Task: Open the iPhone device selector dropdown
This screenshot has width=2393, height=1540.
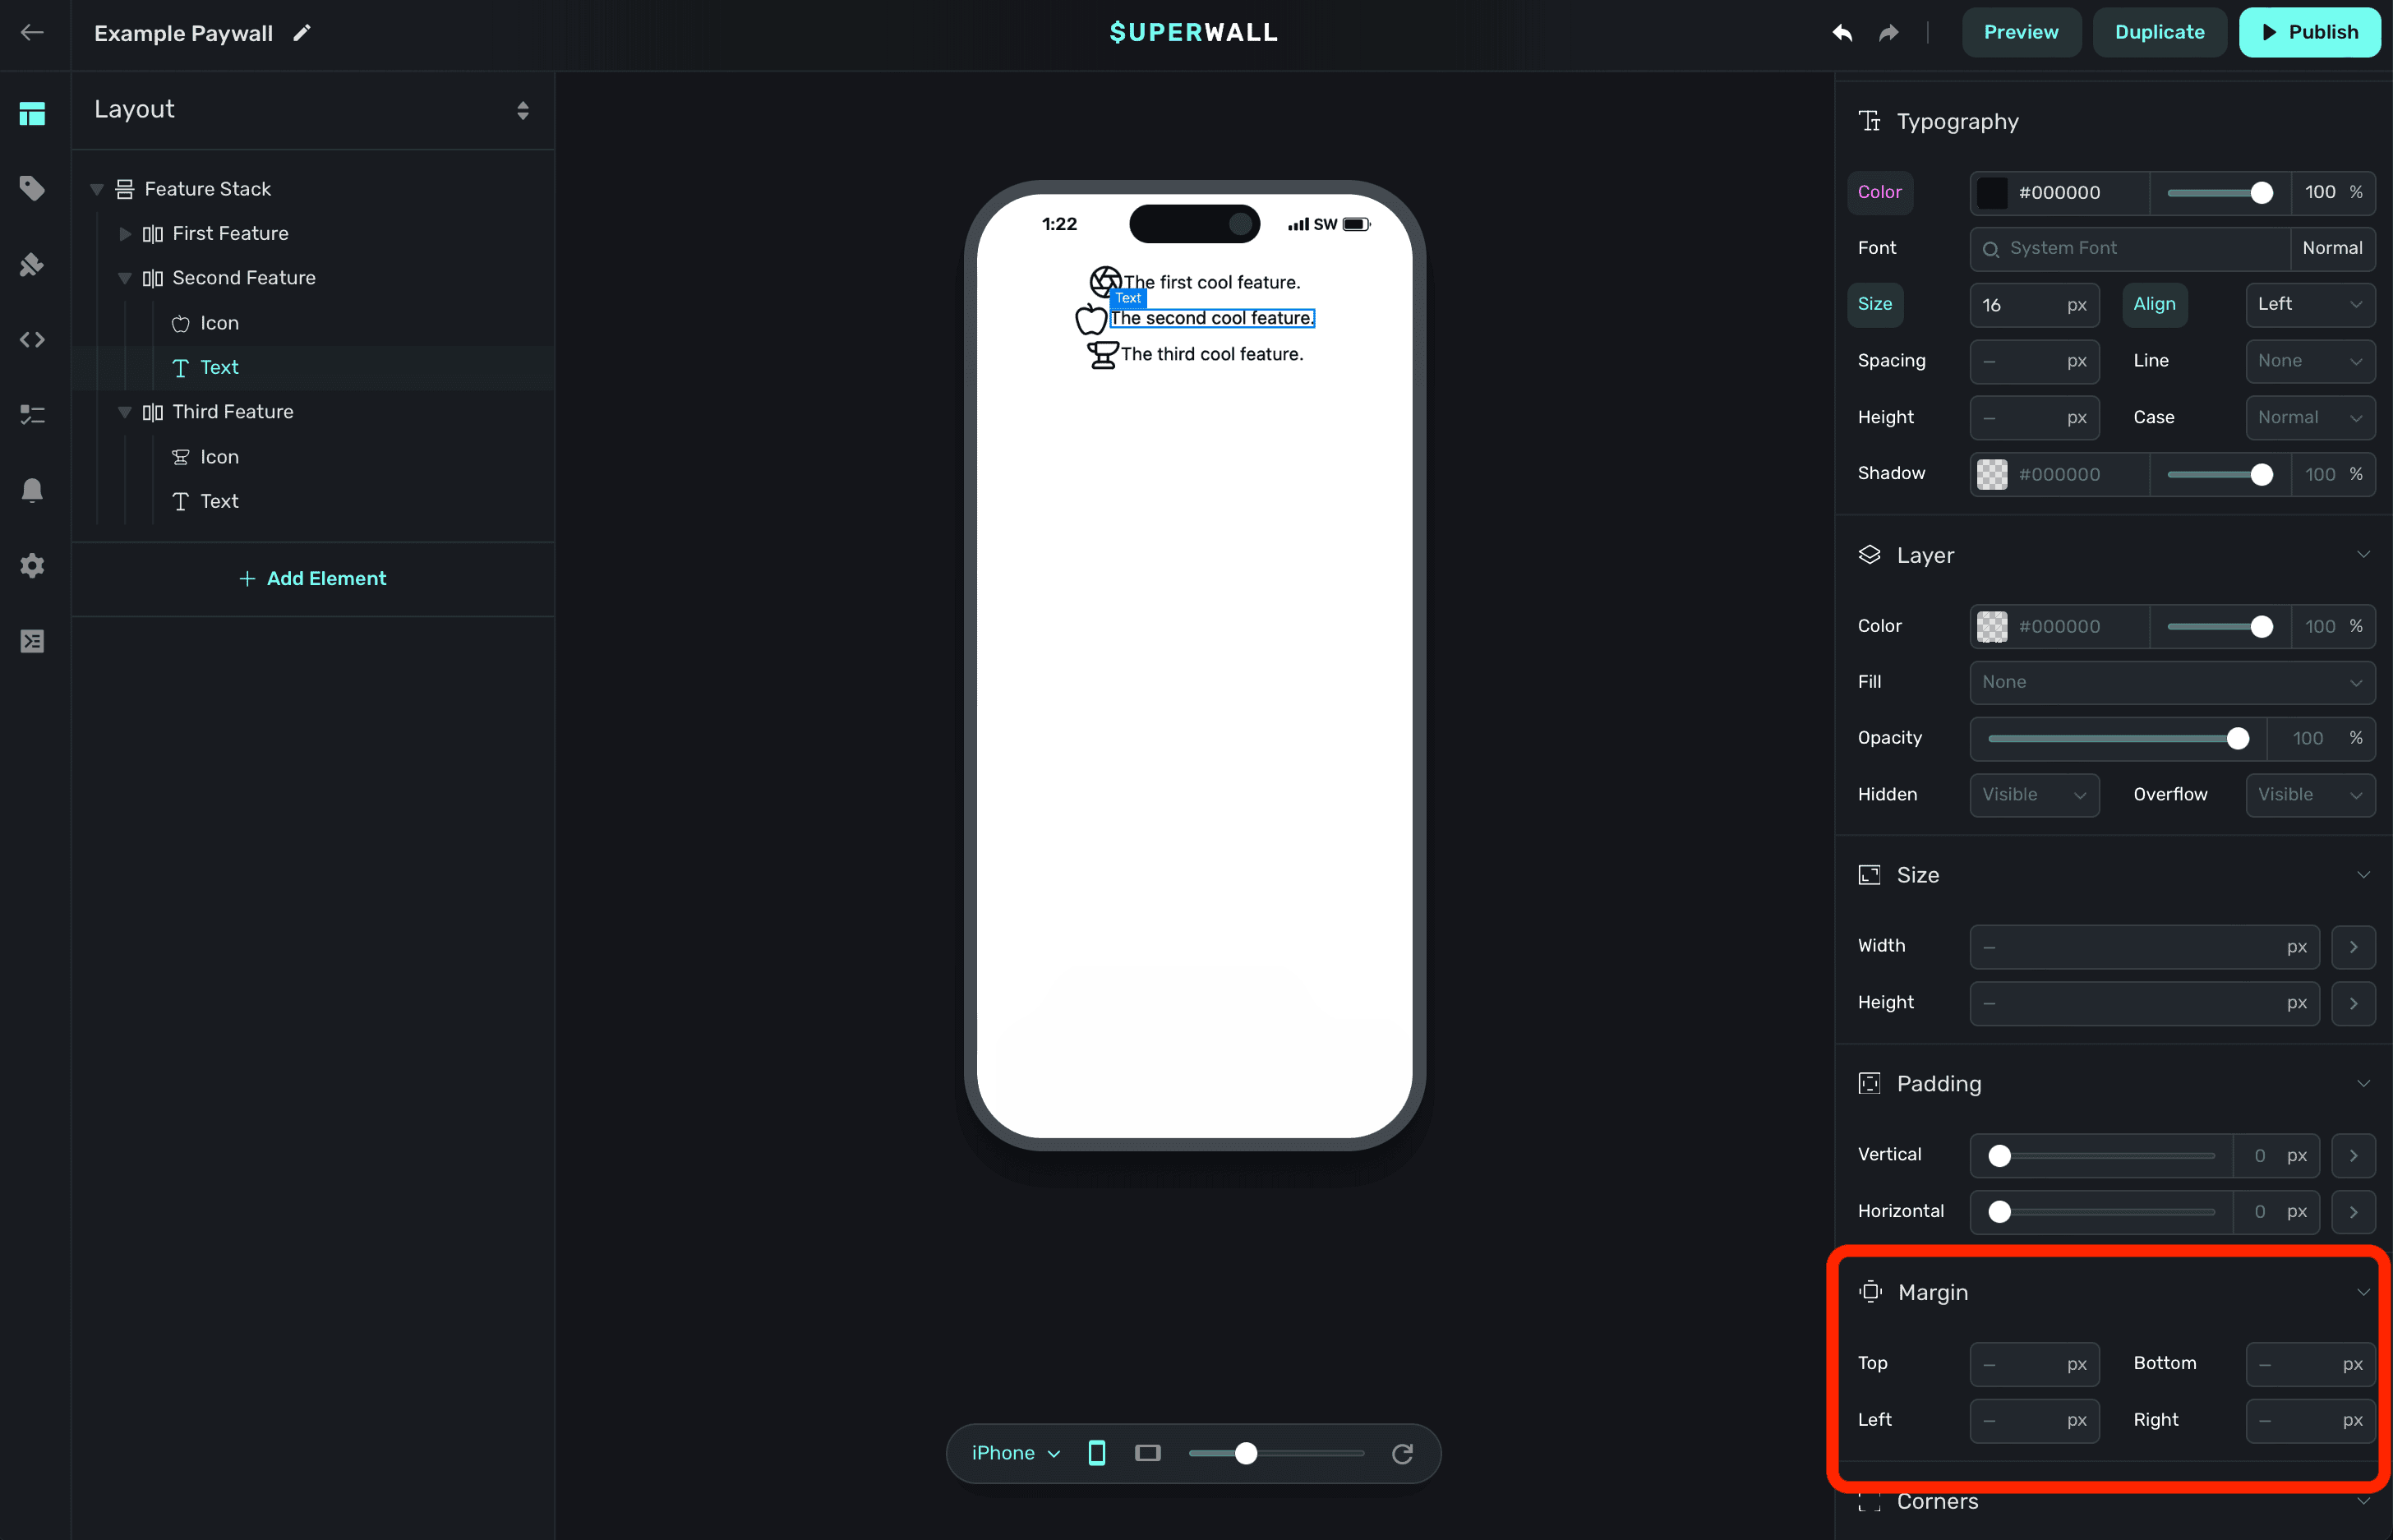Action: [x=1015, y=1453]
